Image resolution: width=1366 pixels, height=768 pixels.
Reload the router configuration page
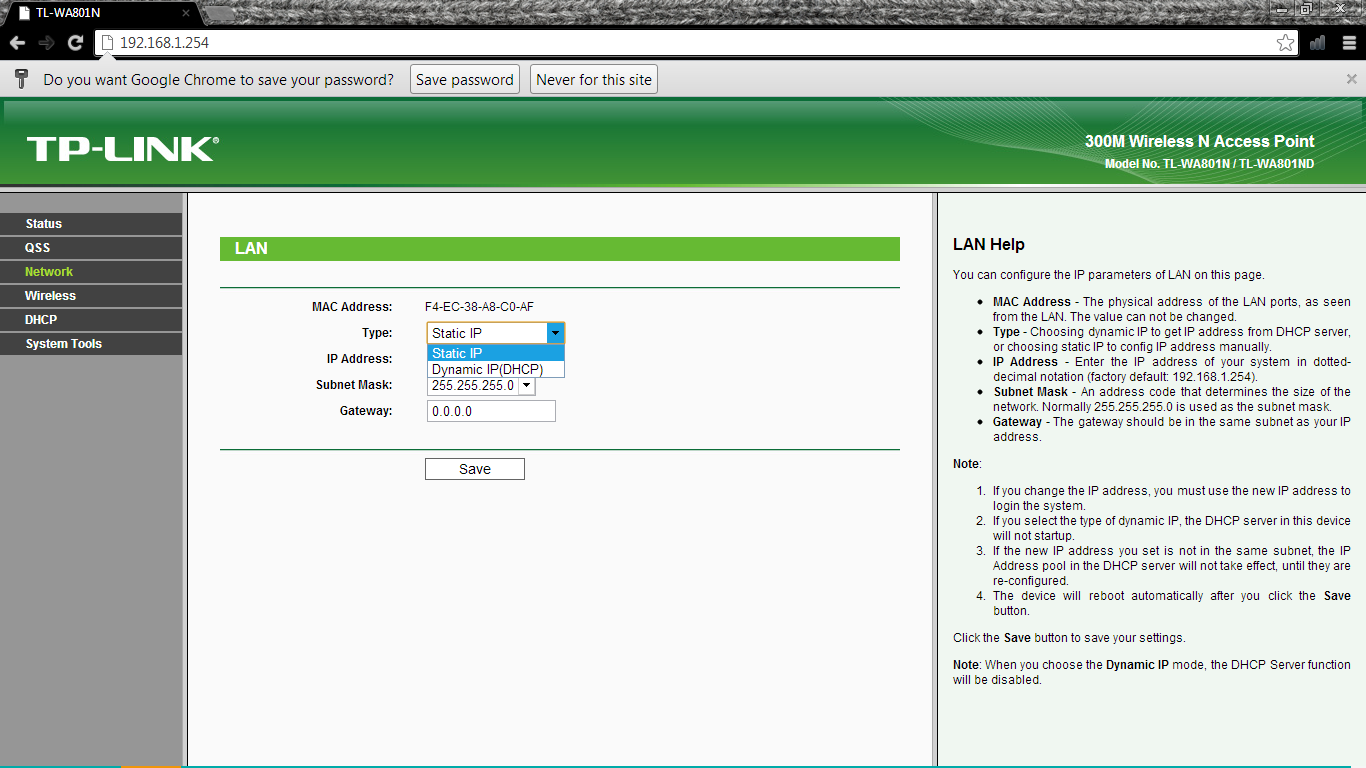click(74, 43)
